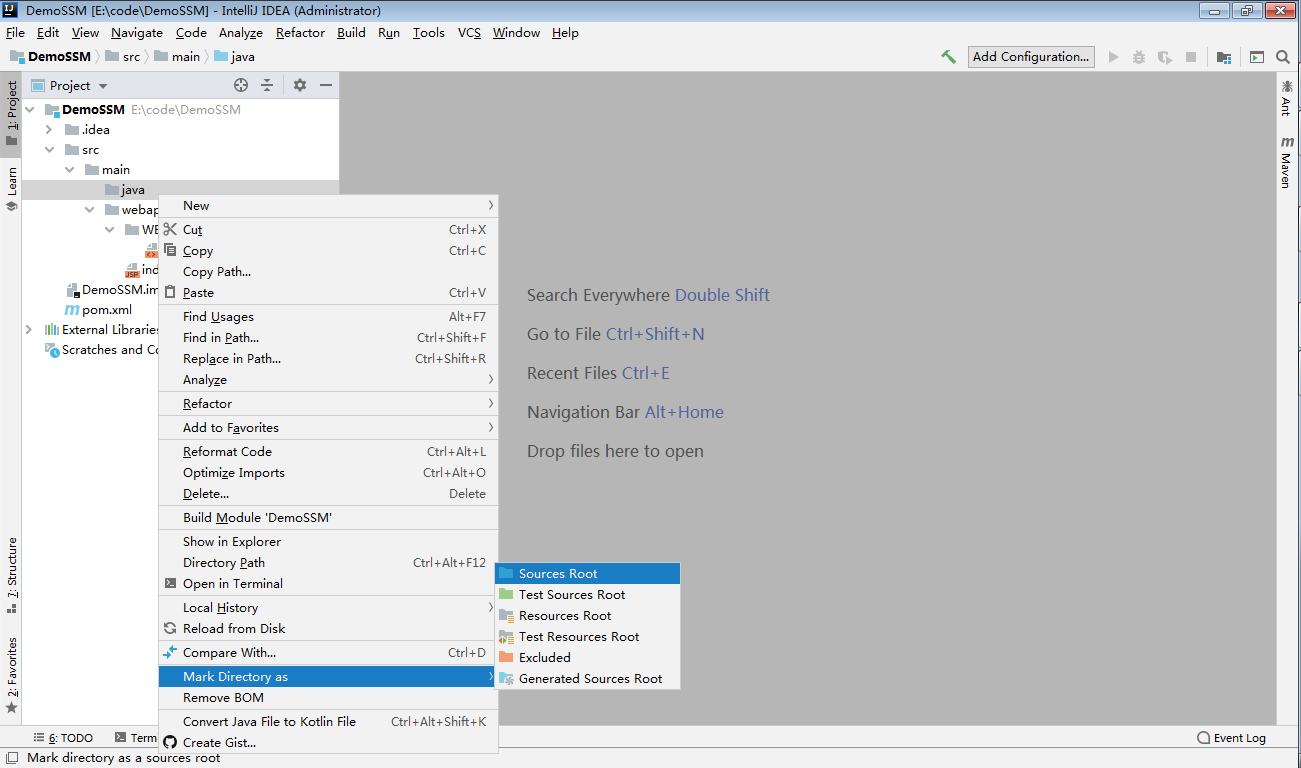Open the Tools menu
Image resolution: width=1301 pixels, height=768 pixels.
point(428,33)
